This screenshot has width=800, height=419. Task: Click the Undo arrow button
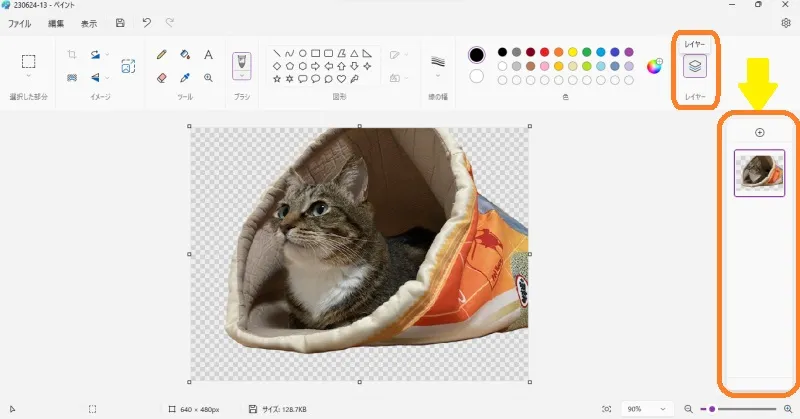[147, 22]
